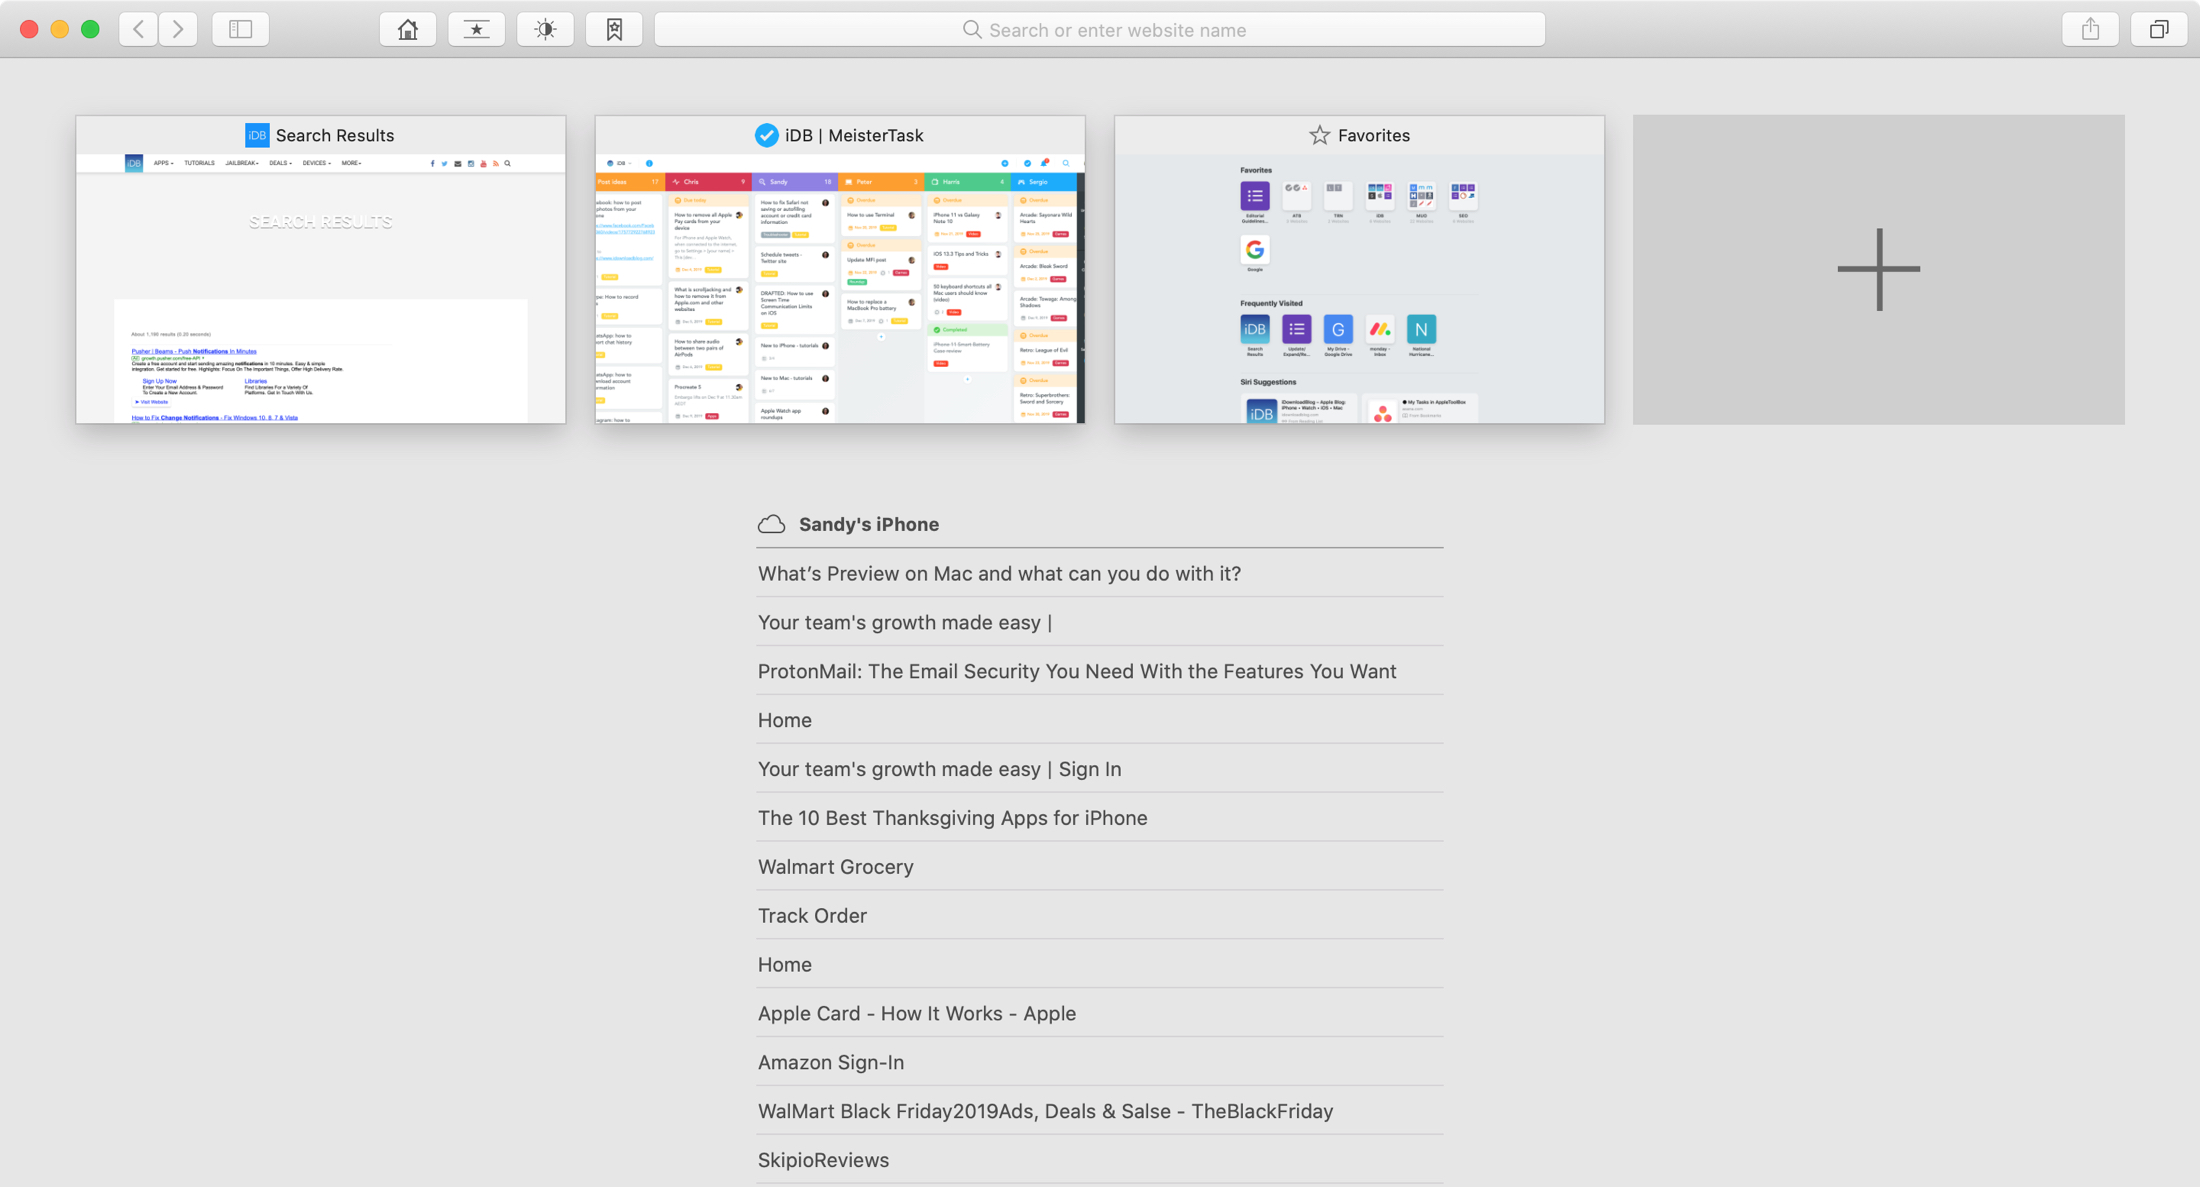2200x1187 pixels.
Task: Add a new tab with the plus tile
Action: pyautogui.click(x=1879, y=269)
